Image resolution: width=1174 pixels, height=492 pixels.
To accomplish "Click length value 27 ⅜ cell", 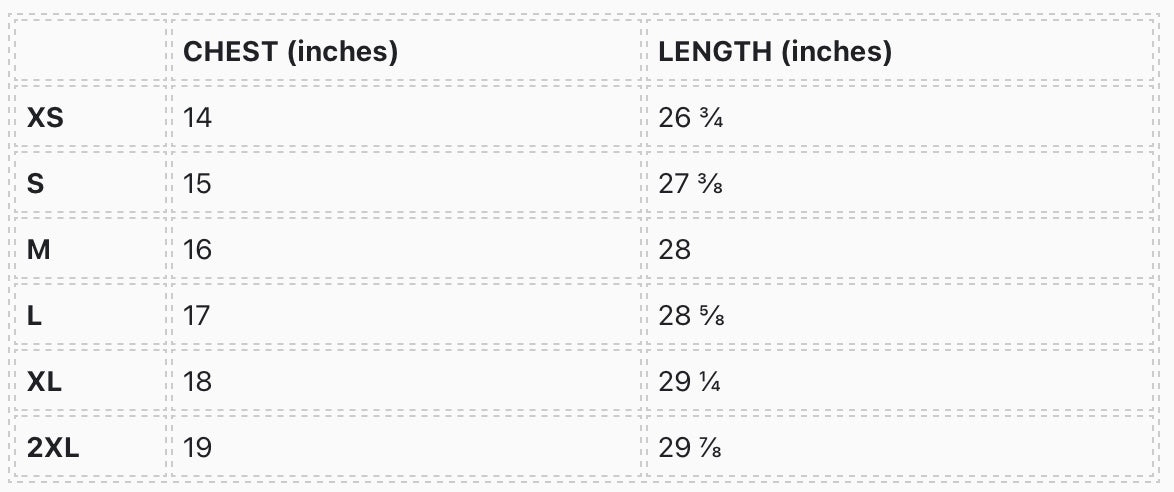I will [691, 184].
